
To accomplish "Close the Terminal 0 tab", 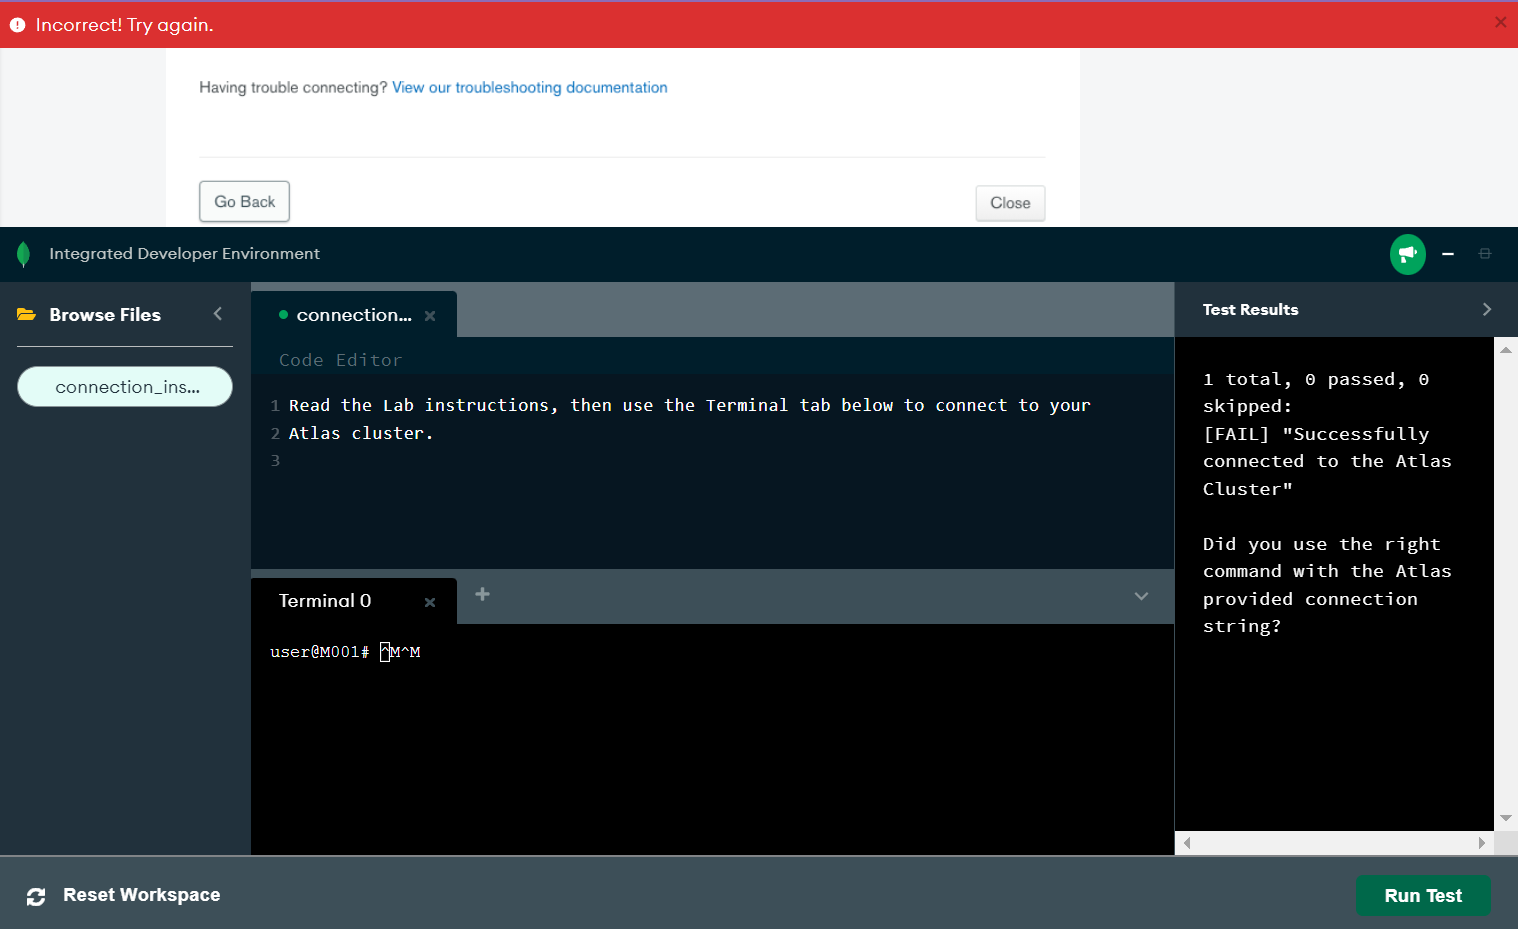I will [x=430, y=602].
